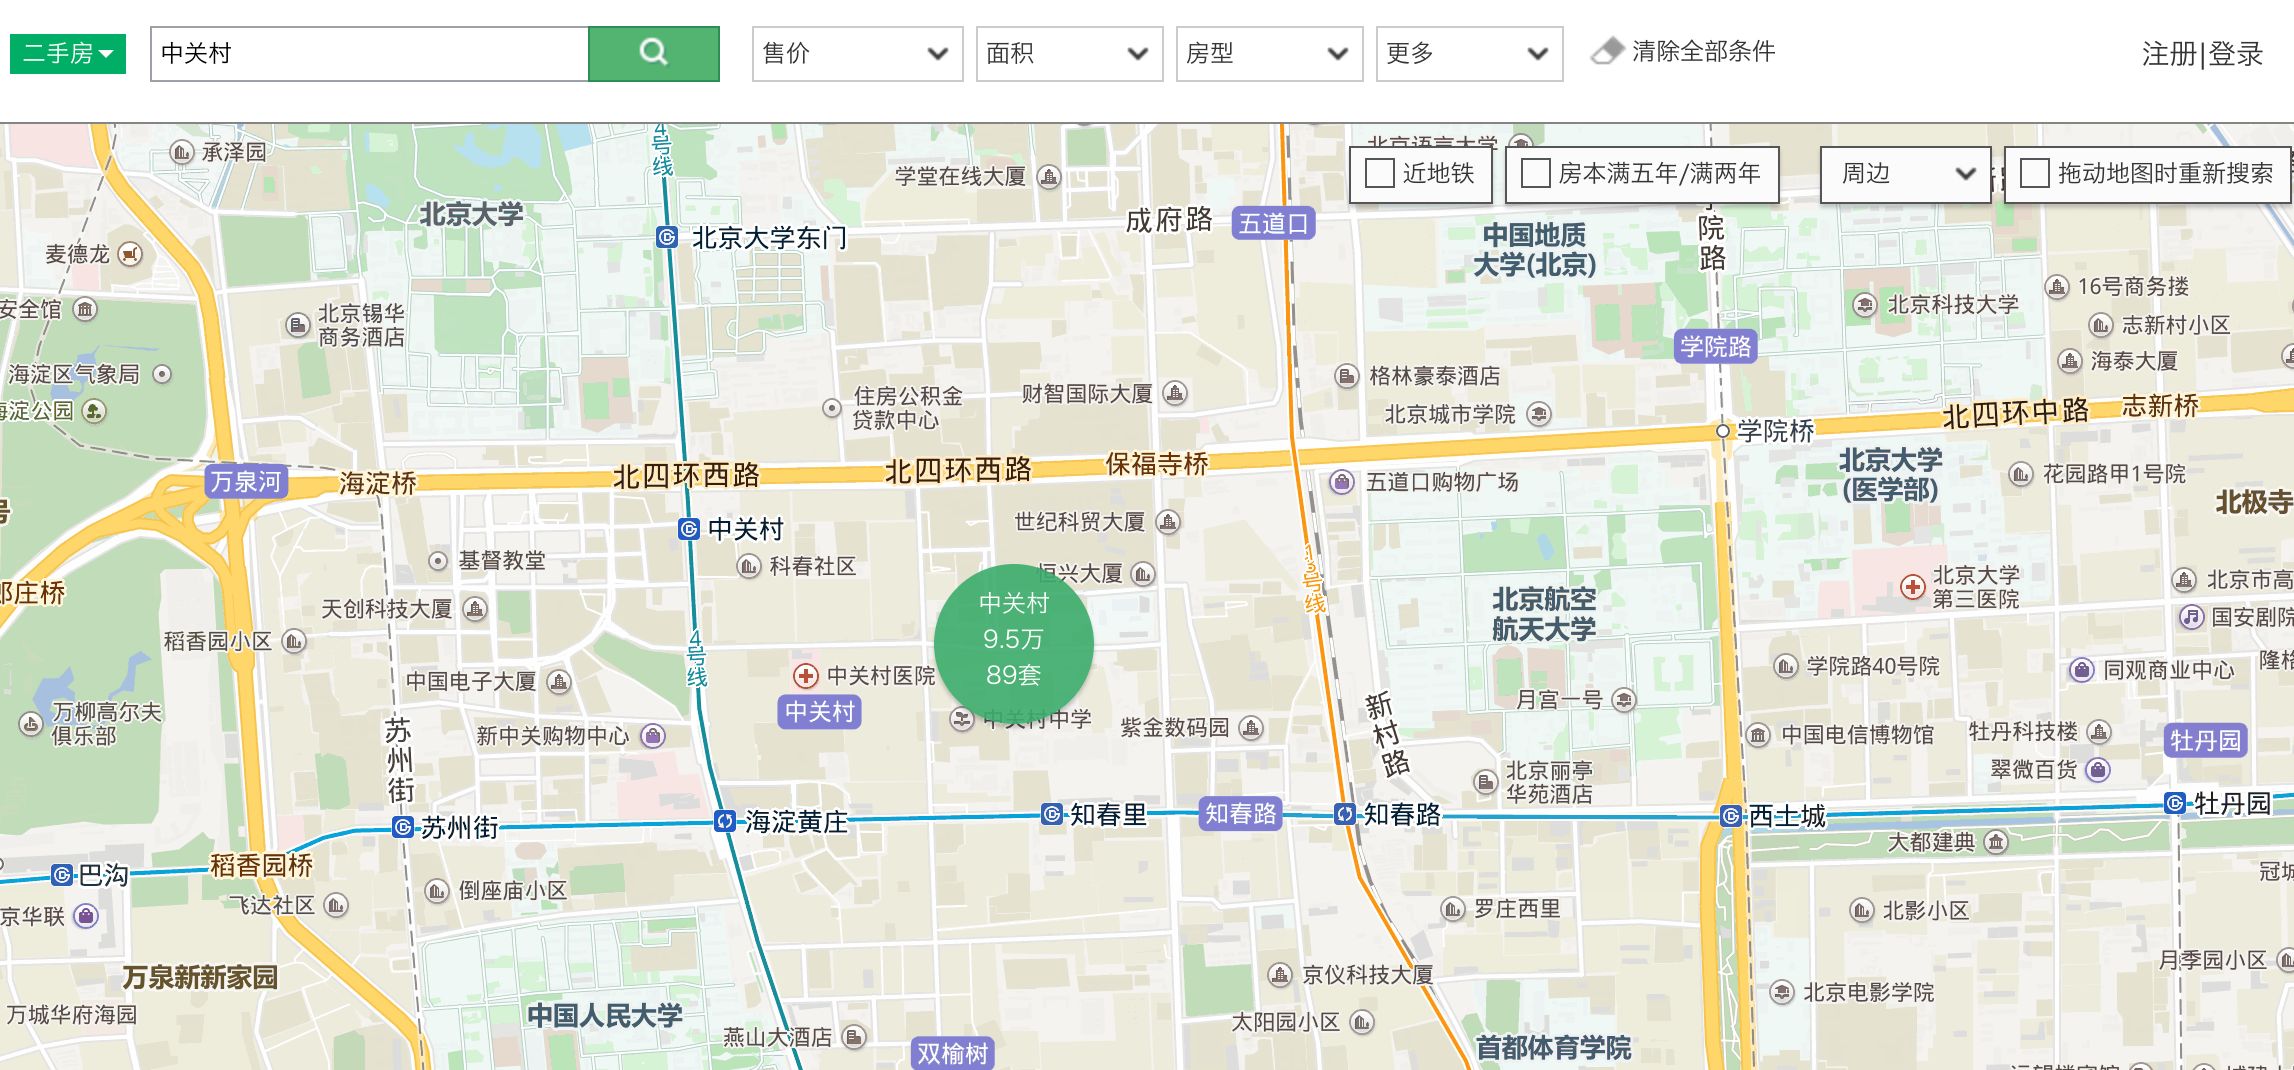Click the 学院桥 bridge label
2294x1070 pixels.
[1775, 431]
